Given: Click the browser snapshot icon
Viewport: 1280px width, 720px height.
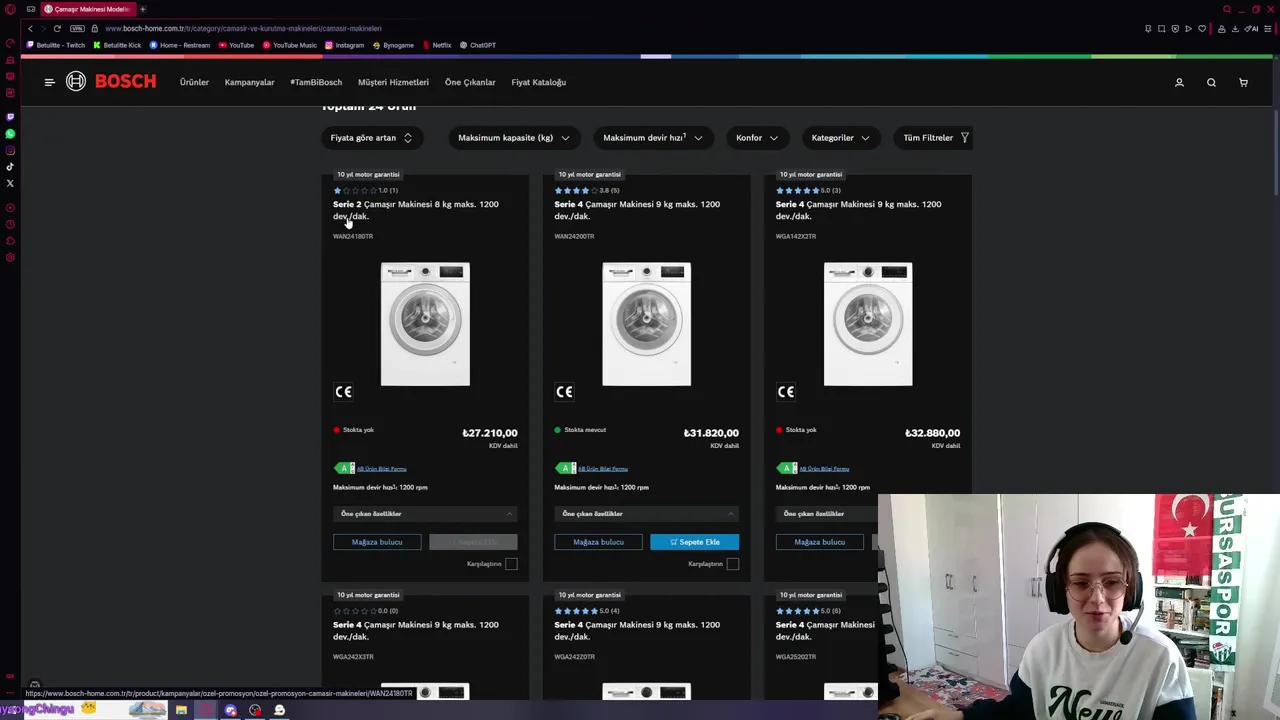Looking at the screenshot, I should click(1161, 28).
